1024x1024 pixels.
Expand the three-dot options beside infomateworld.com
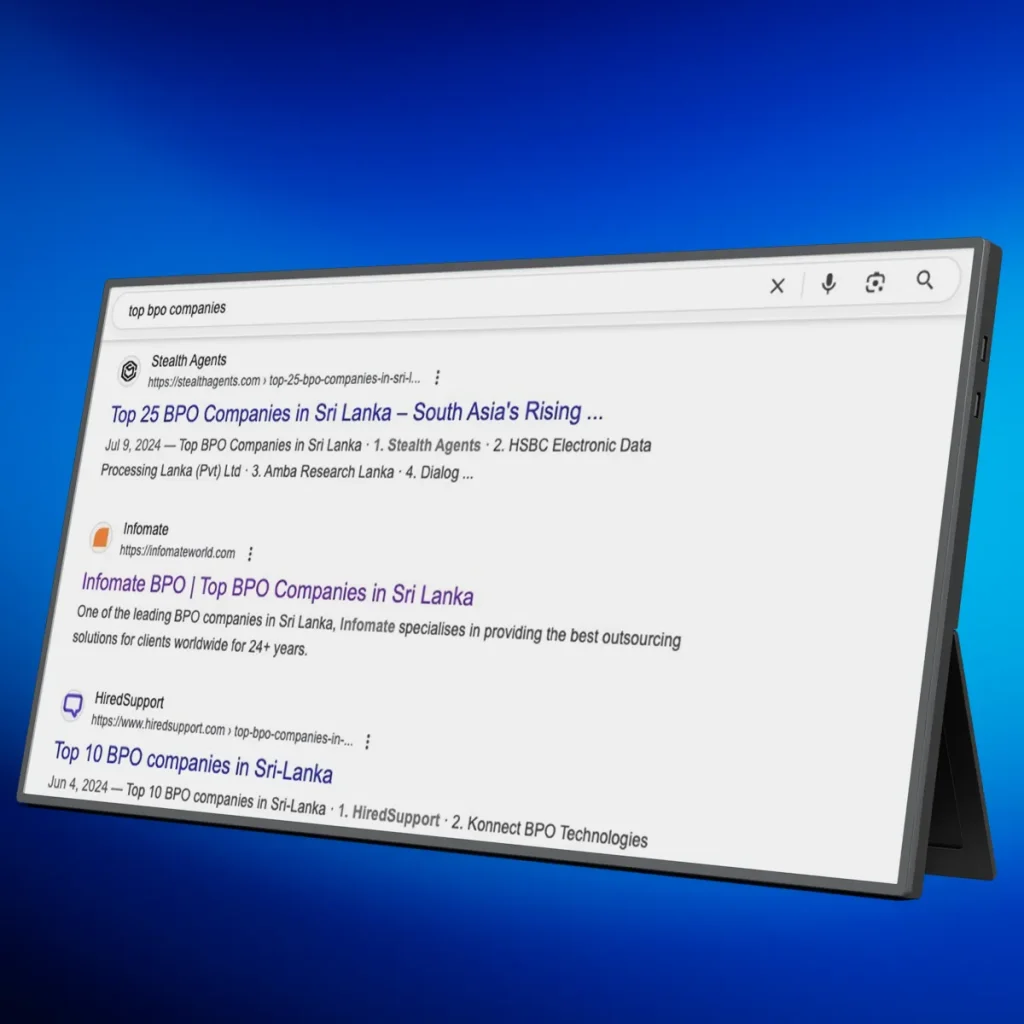pyautogui.click(x=250, y=553)
